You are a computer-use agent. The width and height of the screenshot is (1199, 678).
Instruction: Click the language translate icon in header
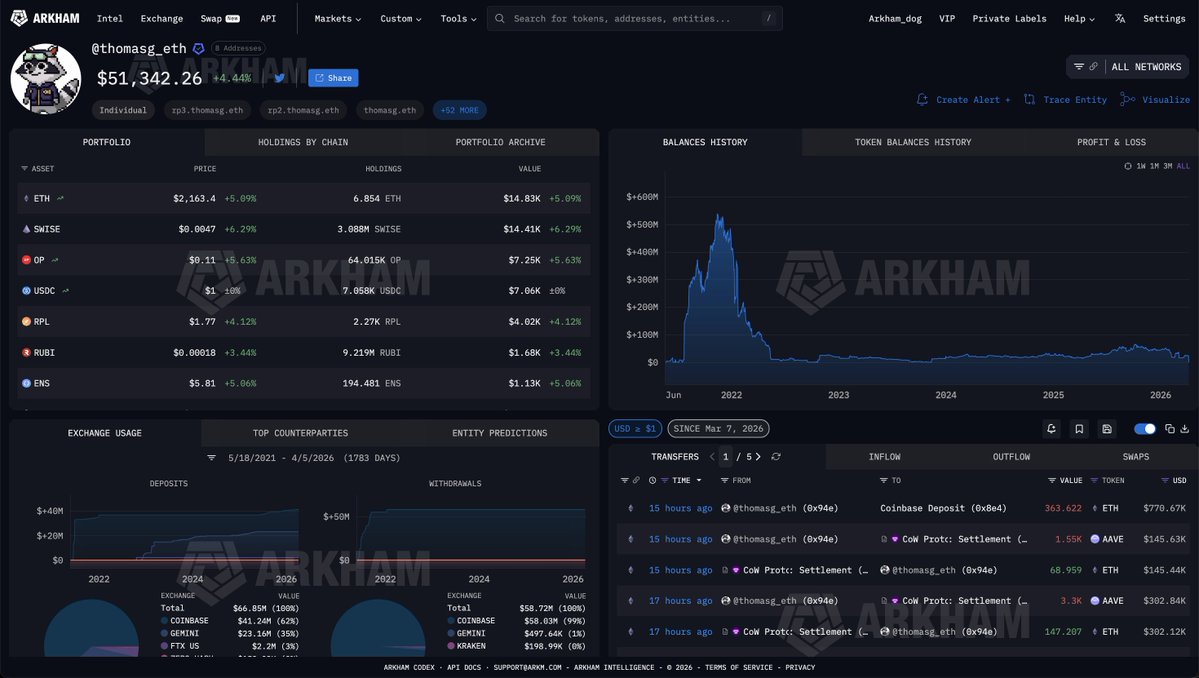1119,18
